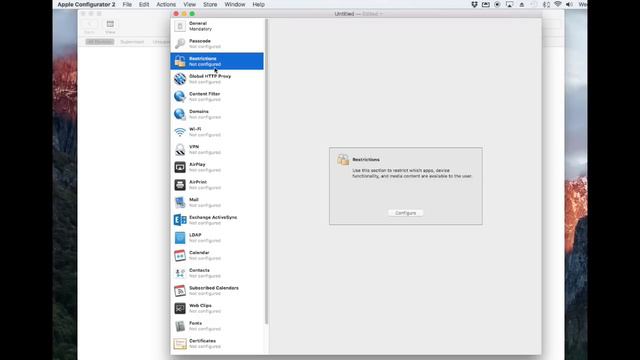Select the 'Passcode' row label
640x360 pixels.
[x=200, y=41]
